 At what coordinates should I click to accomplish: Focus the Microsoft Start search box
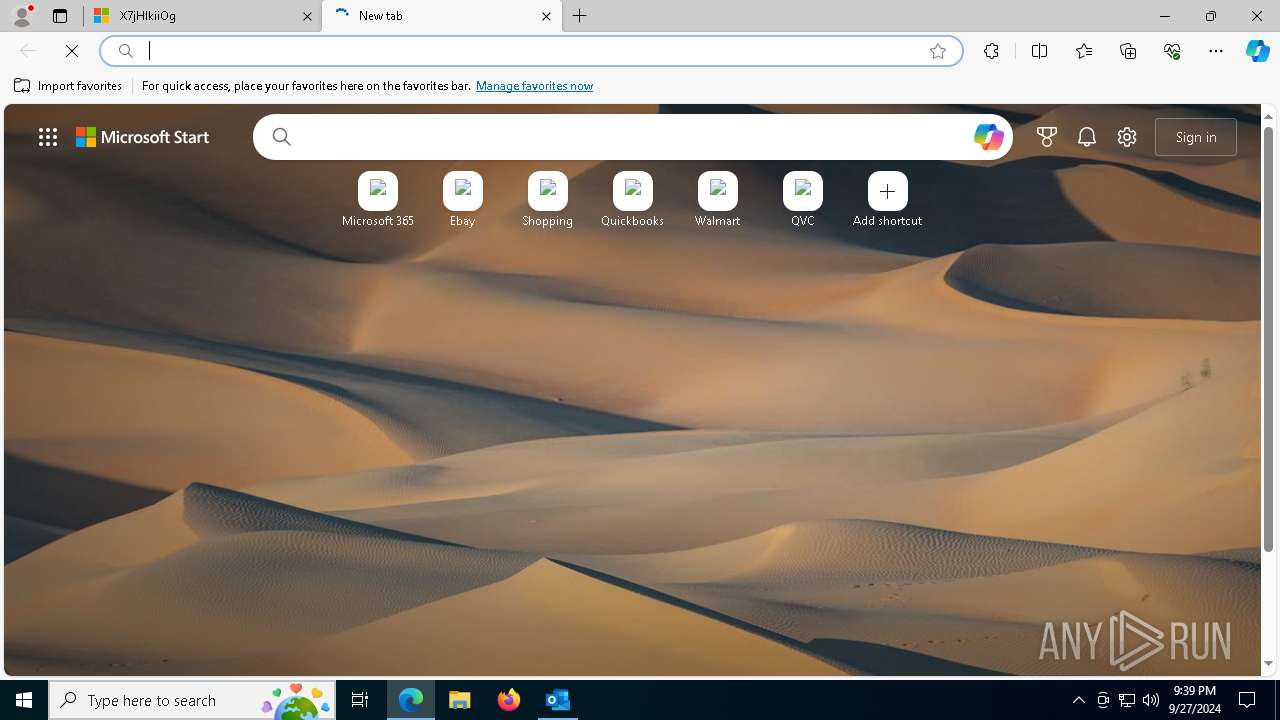pyautogui.click(x=632, y=137)
